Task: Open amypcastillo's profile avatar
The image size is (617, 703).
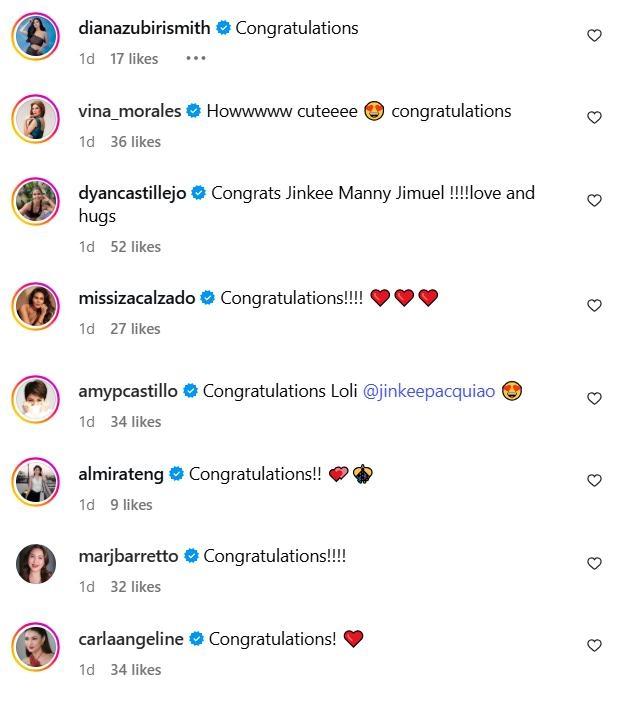Action: (36, 399)
